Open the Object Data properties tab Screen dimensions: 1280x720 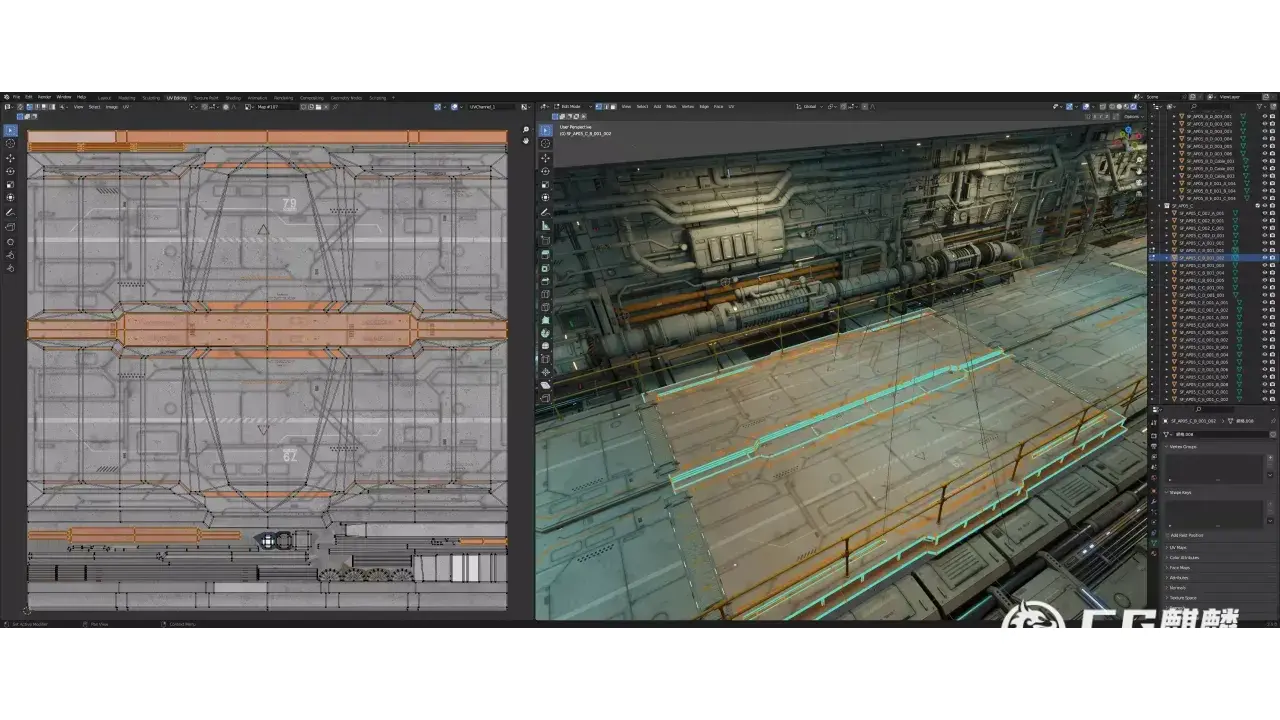1154,543
